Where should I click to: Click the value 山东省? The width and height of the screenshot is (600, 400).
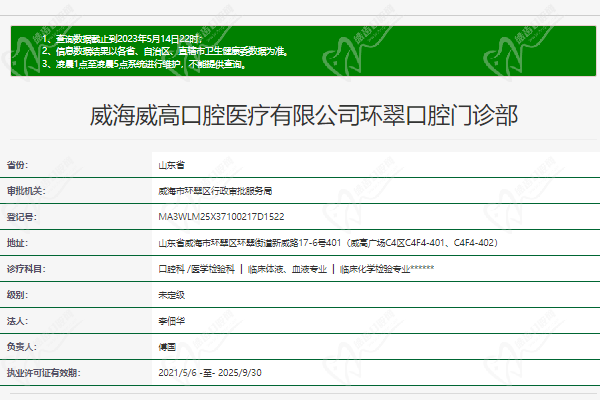click(x=171, y=165)
